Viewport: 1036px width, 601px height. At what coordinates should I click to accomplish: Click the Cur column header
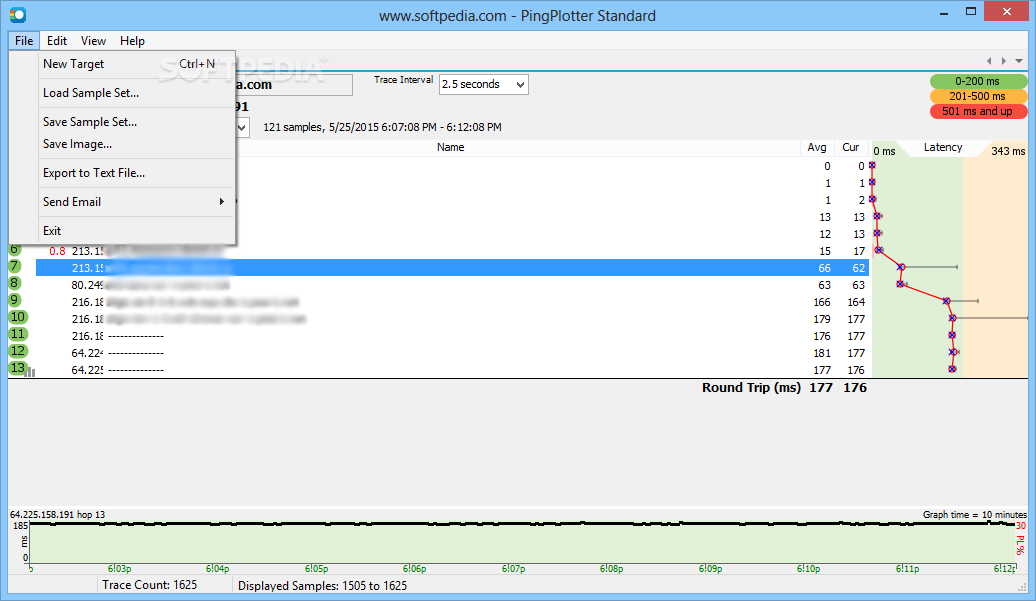pos(851,147)
